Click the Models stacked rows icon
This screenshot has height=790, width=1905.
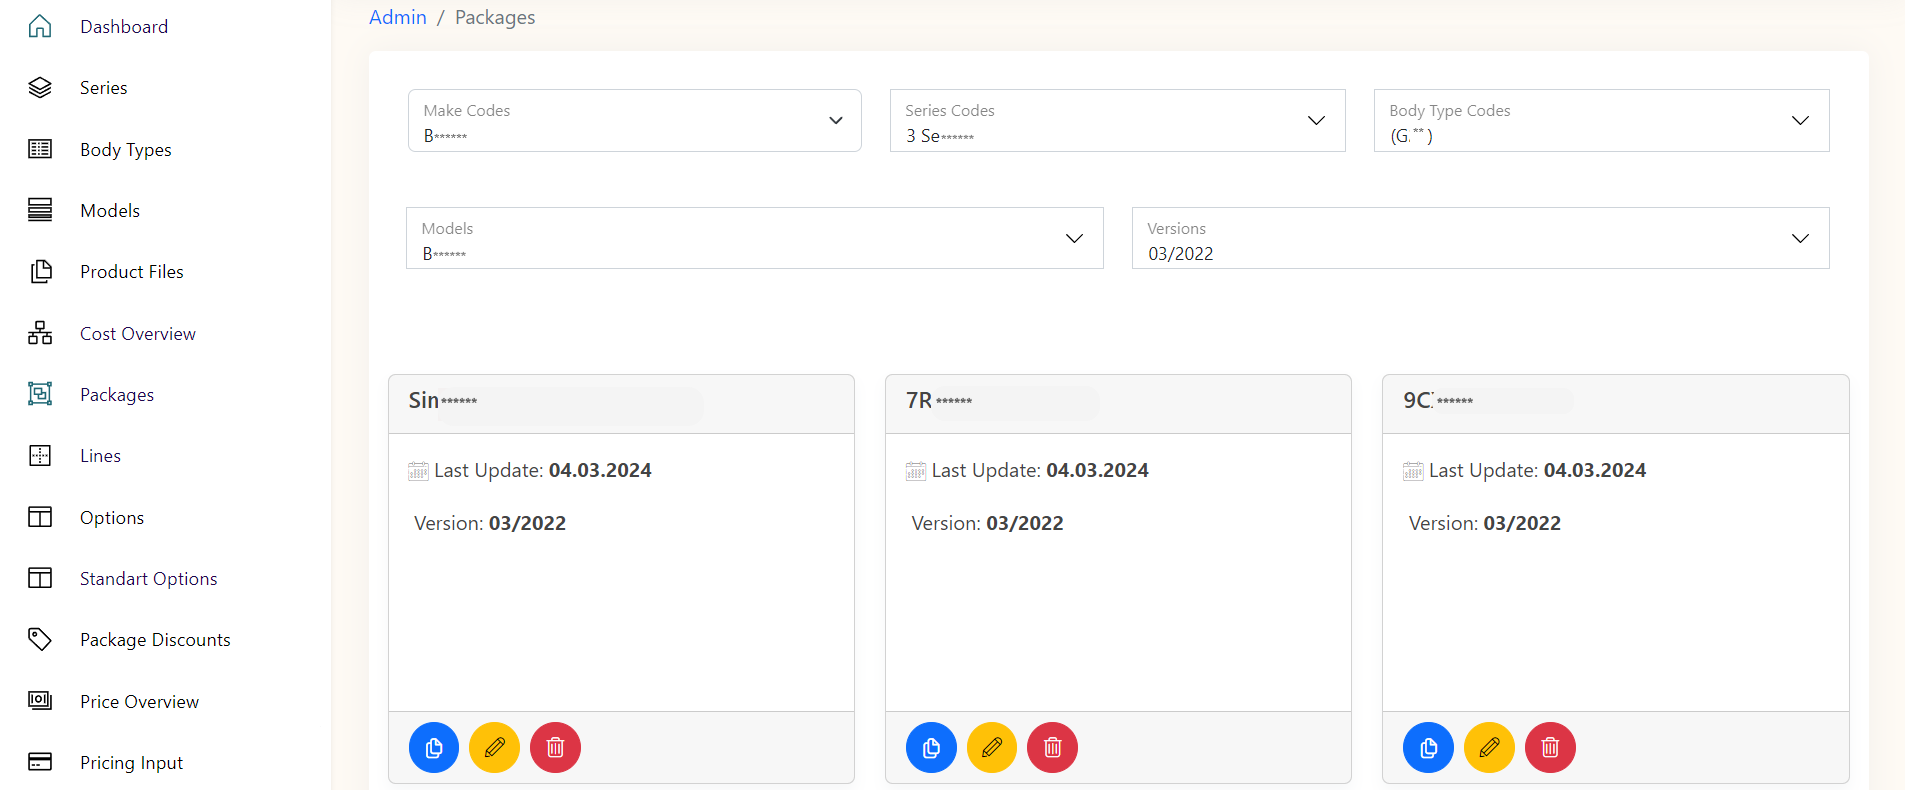[x=40, y=210]
